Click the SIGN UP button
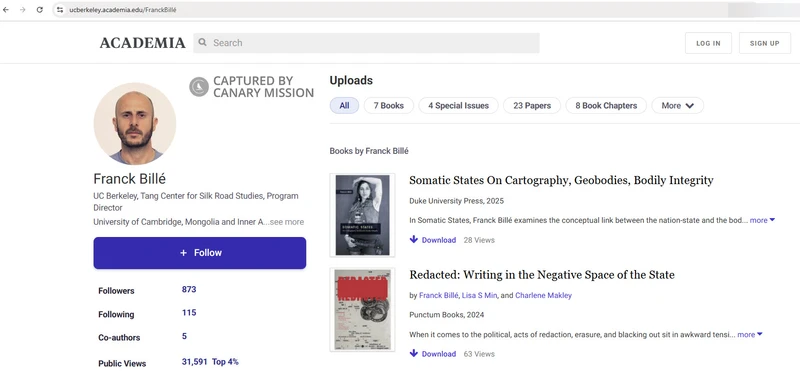The height and width of the screenshot is (371, 800). coord(764,43)
